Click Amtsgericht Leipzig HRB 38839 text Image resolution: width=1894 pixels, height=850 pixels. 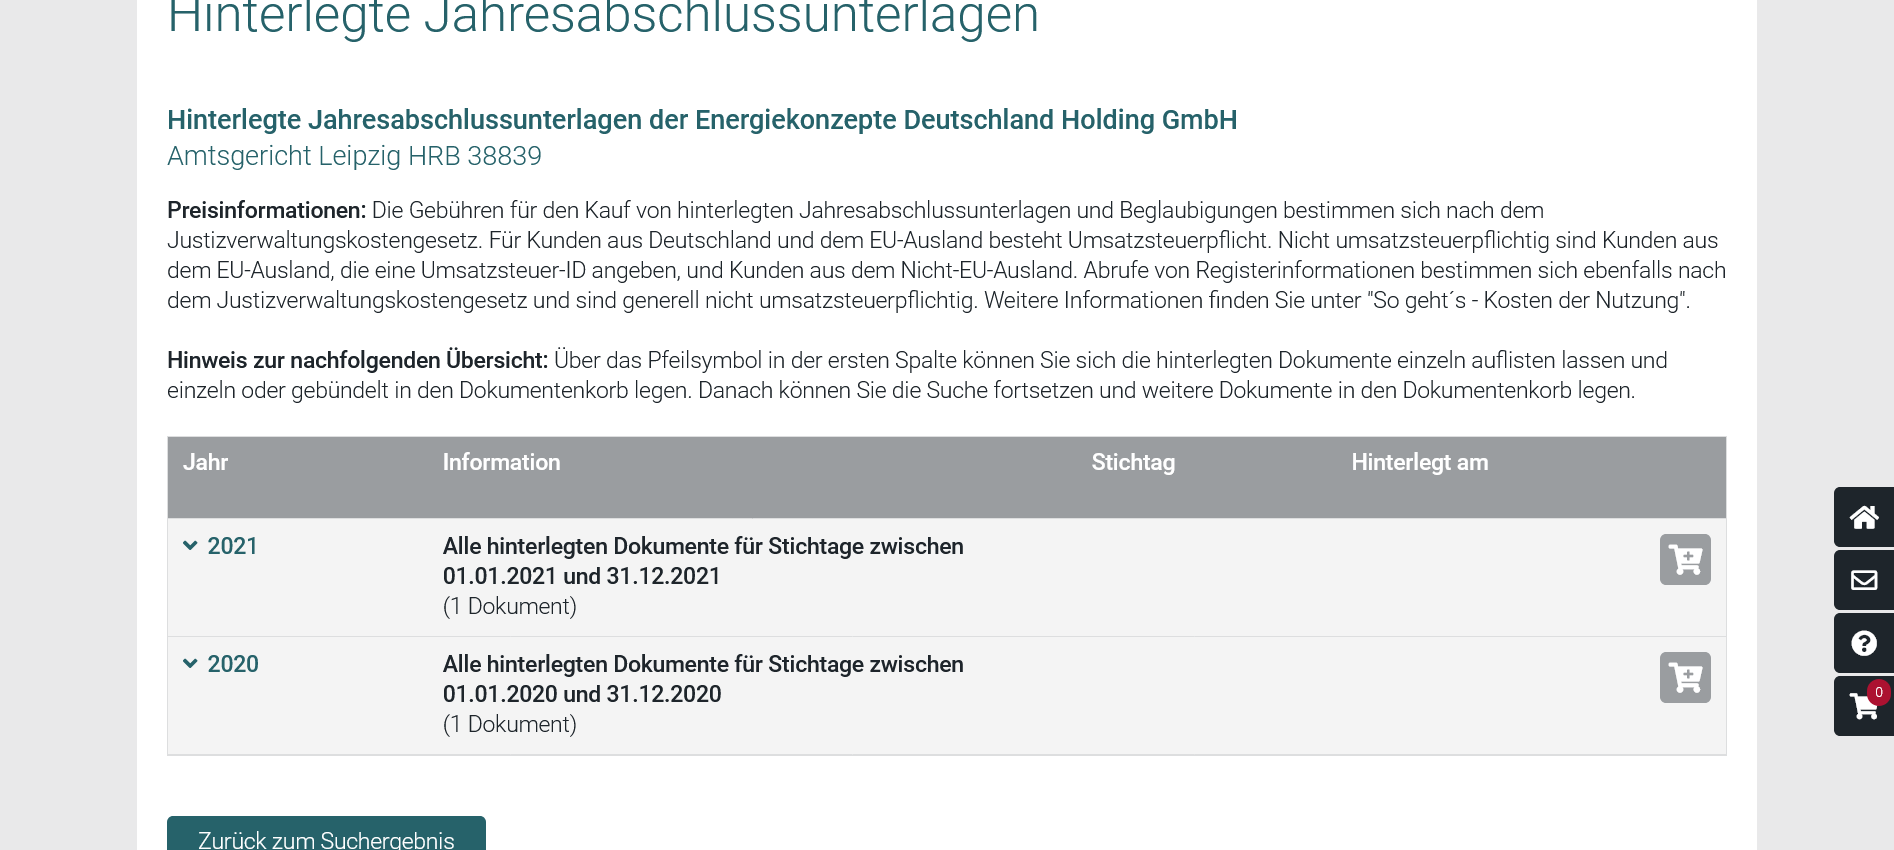[x=354, y=156]
